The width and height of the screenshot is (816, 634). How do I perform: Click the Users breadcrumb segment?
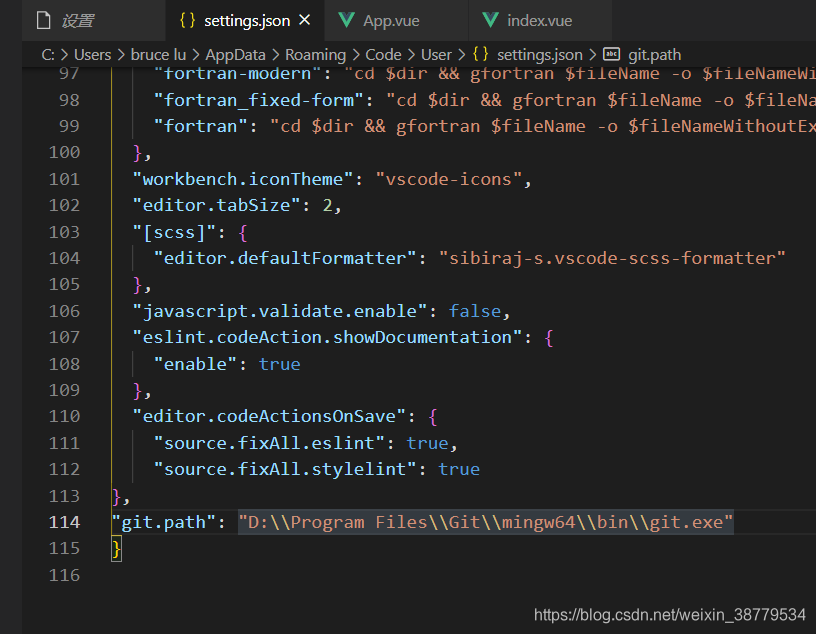click(x=93, y=55)
